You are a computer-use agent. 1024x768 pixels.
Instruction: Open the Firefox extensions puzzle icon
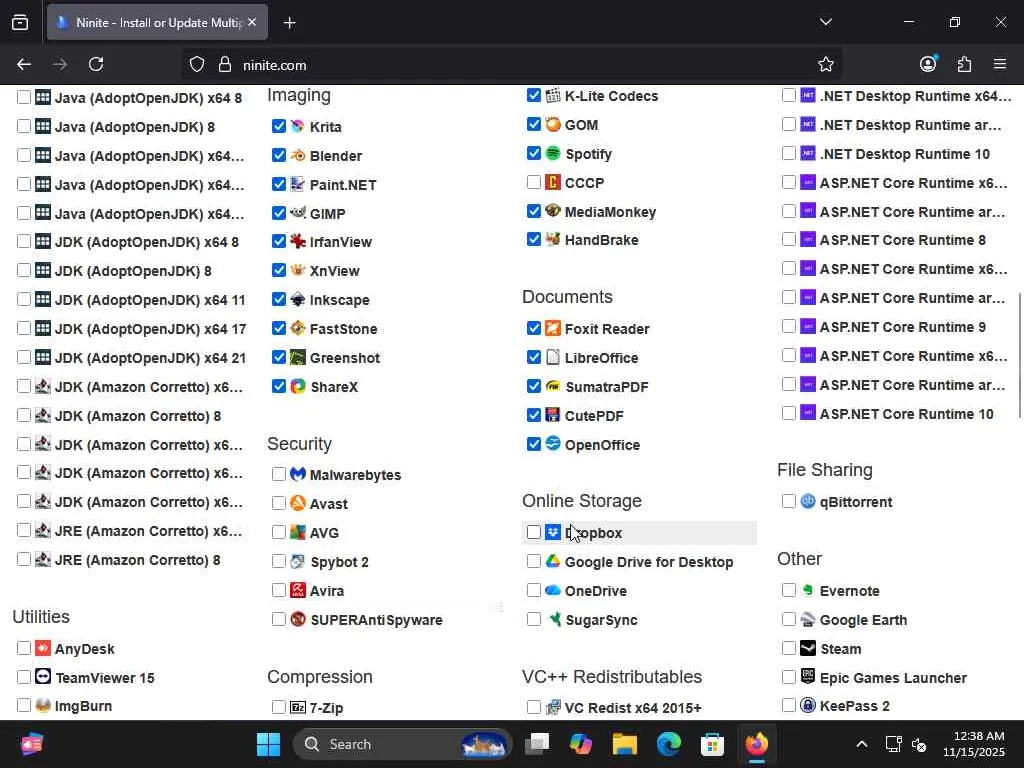point(964,64)
